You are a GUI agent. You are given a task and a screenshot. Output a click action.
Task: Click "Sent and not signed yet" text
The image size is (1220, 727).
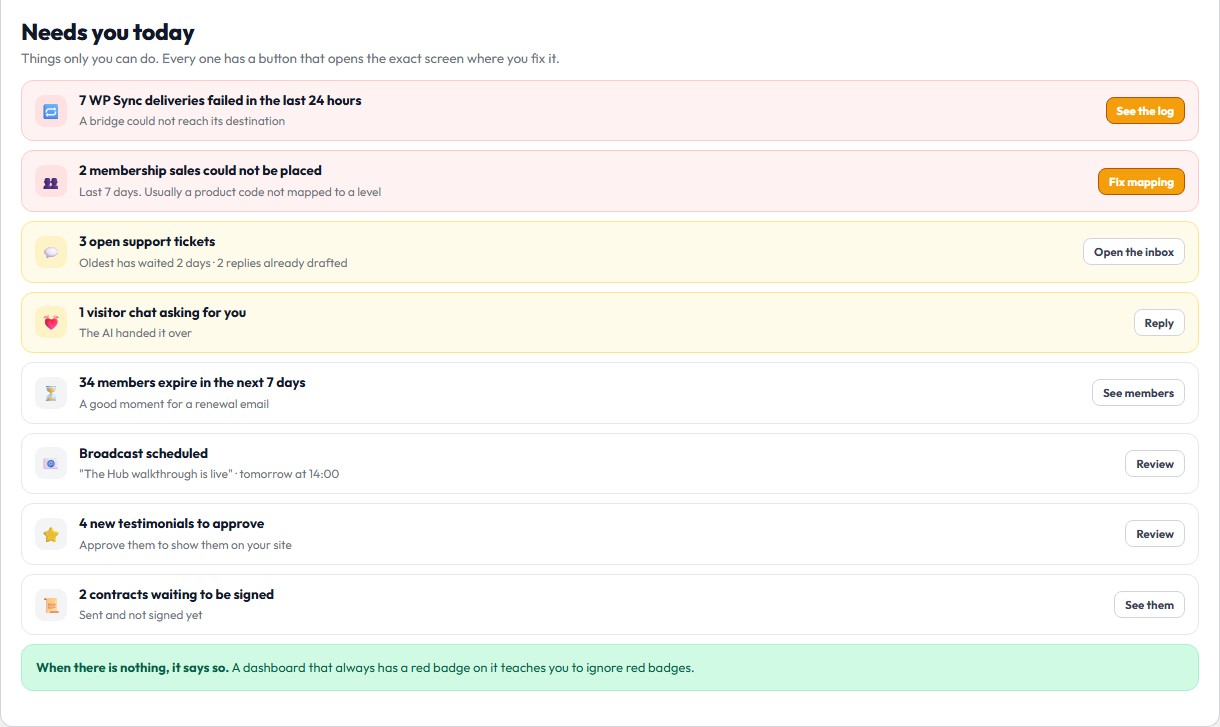coord(140,615)
